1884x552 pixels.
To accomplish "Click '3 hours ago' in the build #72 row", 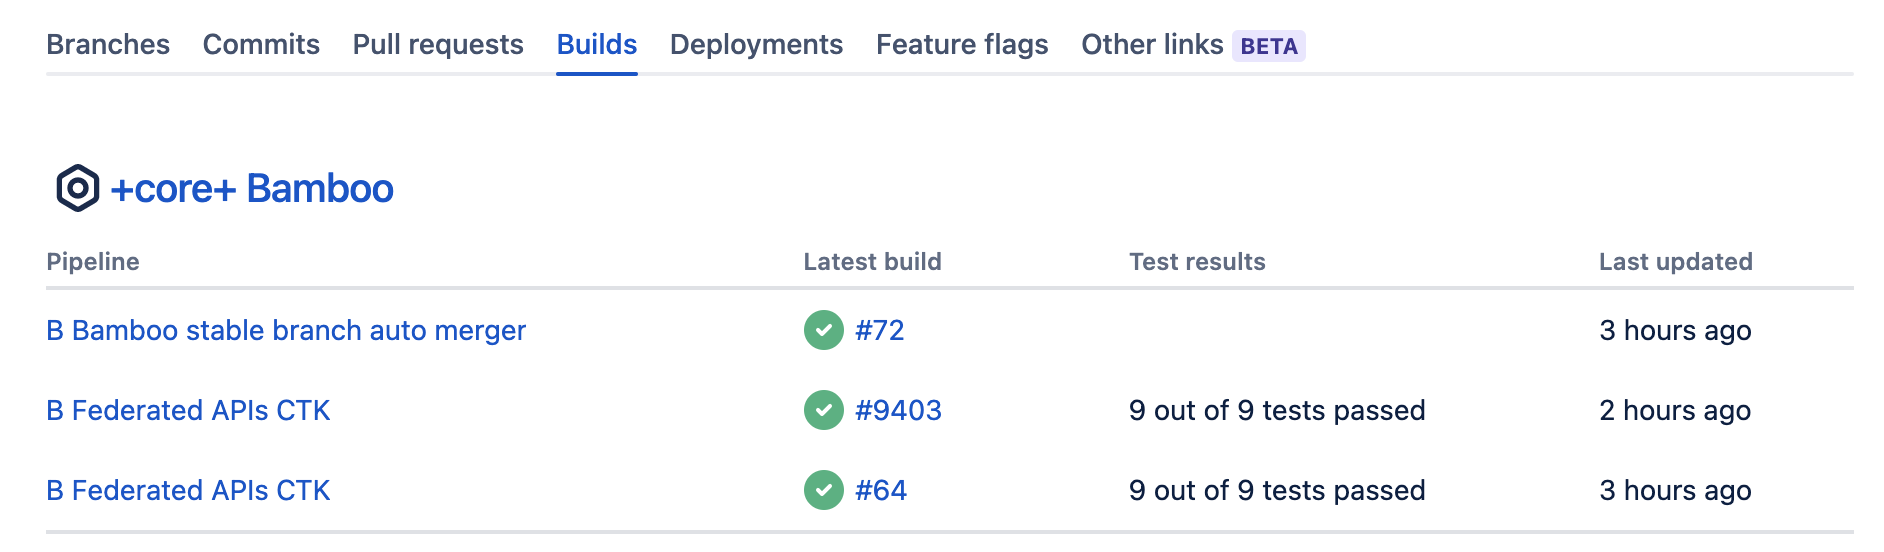I will coord(1675,330).
